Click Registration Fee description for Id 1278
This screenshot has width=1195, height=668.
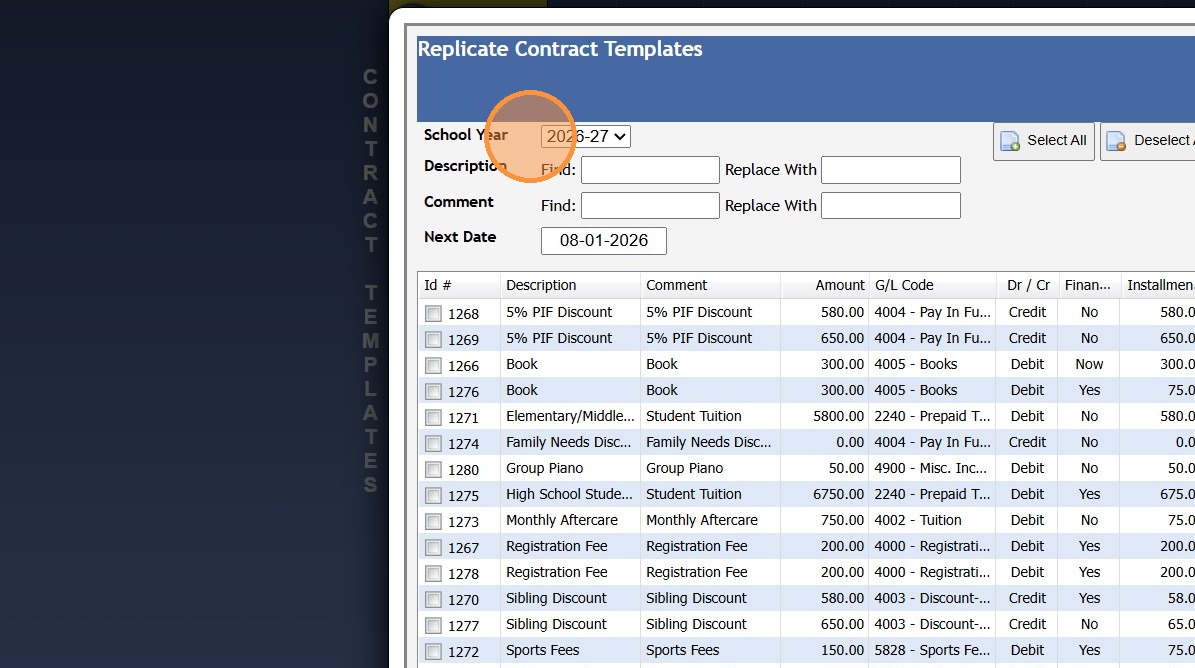pyautogui.click(x=570, y=572)
